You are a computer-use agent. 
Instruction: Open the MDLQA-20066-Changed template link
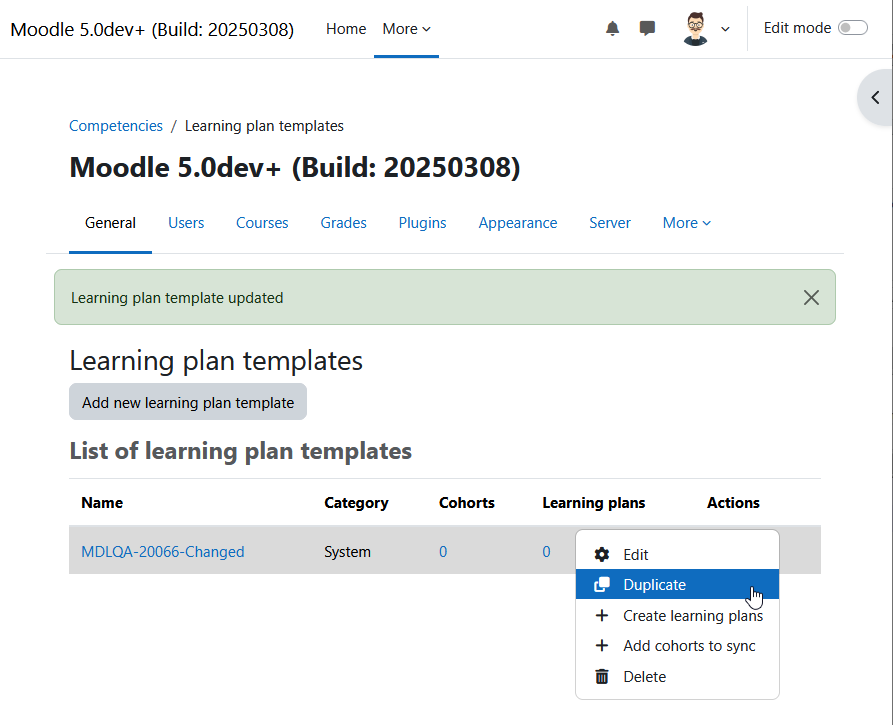point(162,551)
